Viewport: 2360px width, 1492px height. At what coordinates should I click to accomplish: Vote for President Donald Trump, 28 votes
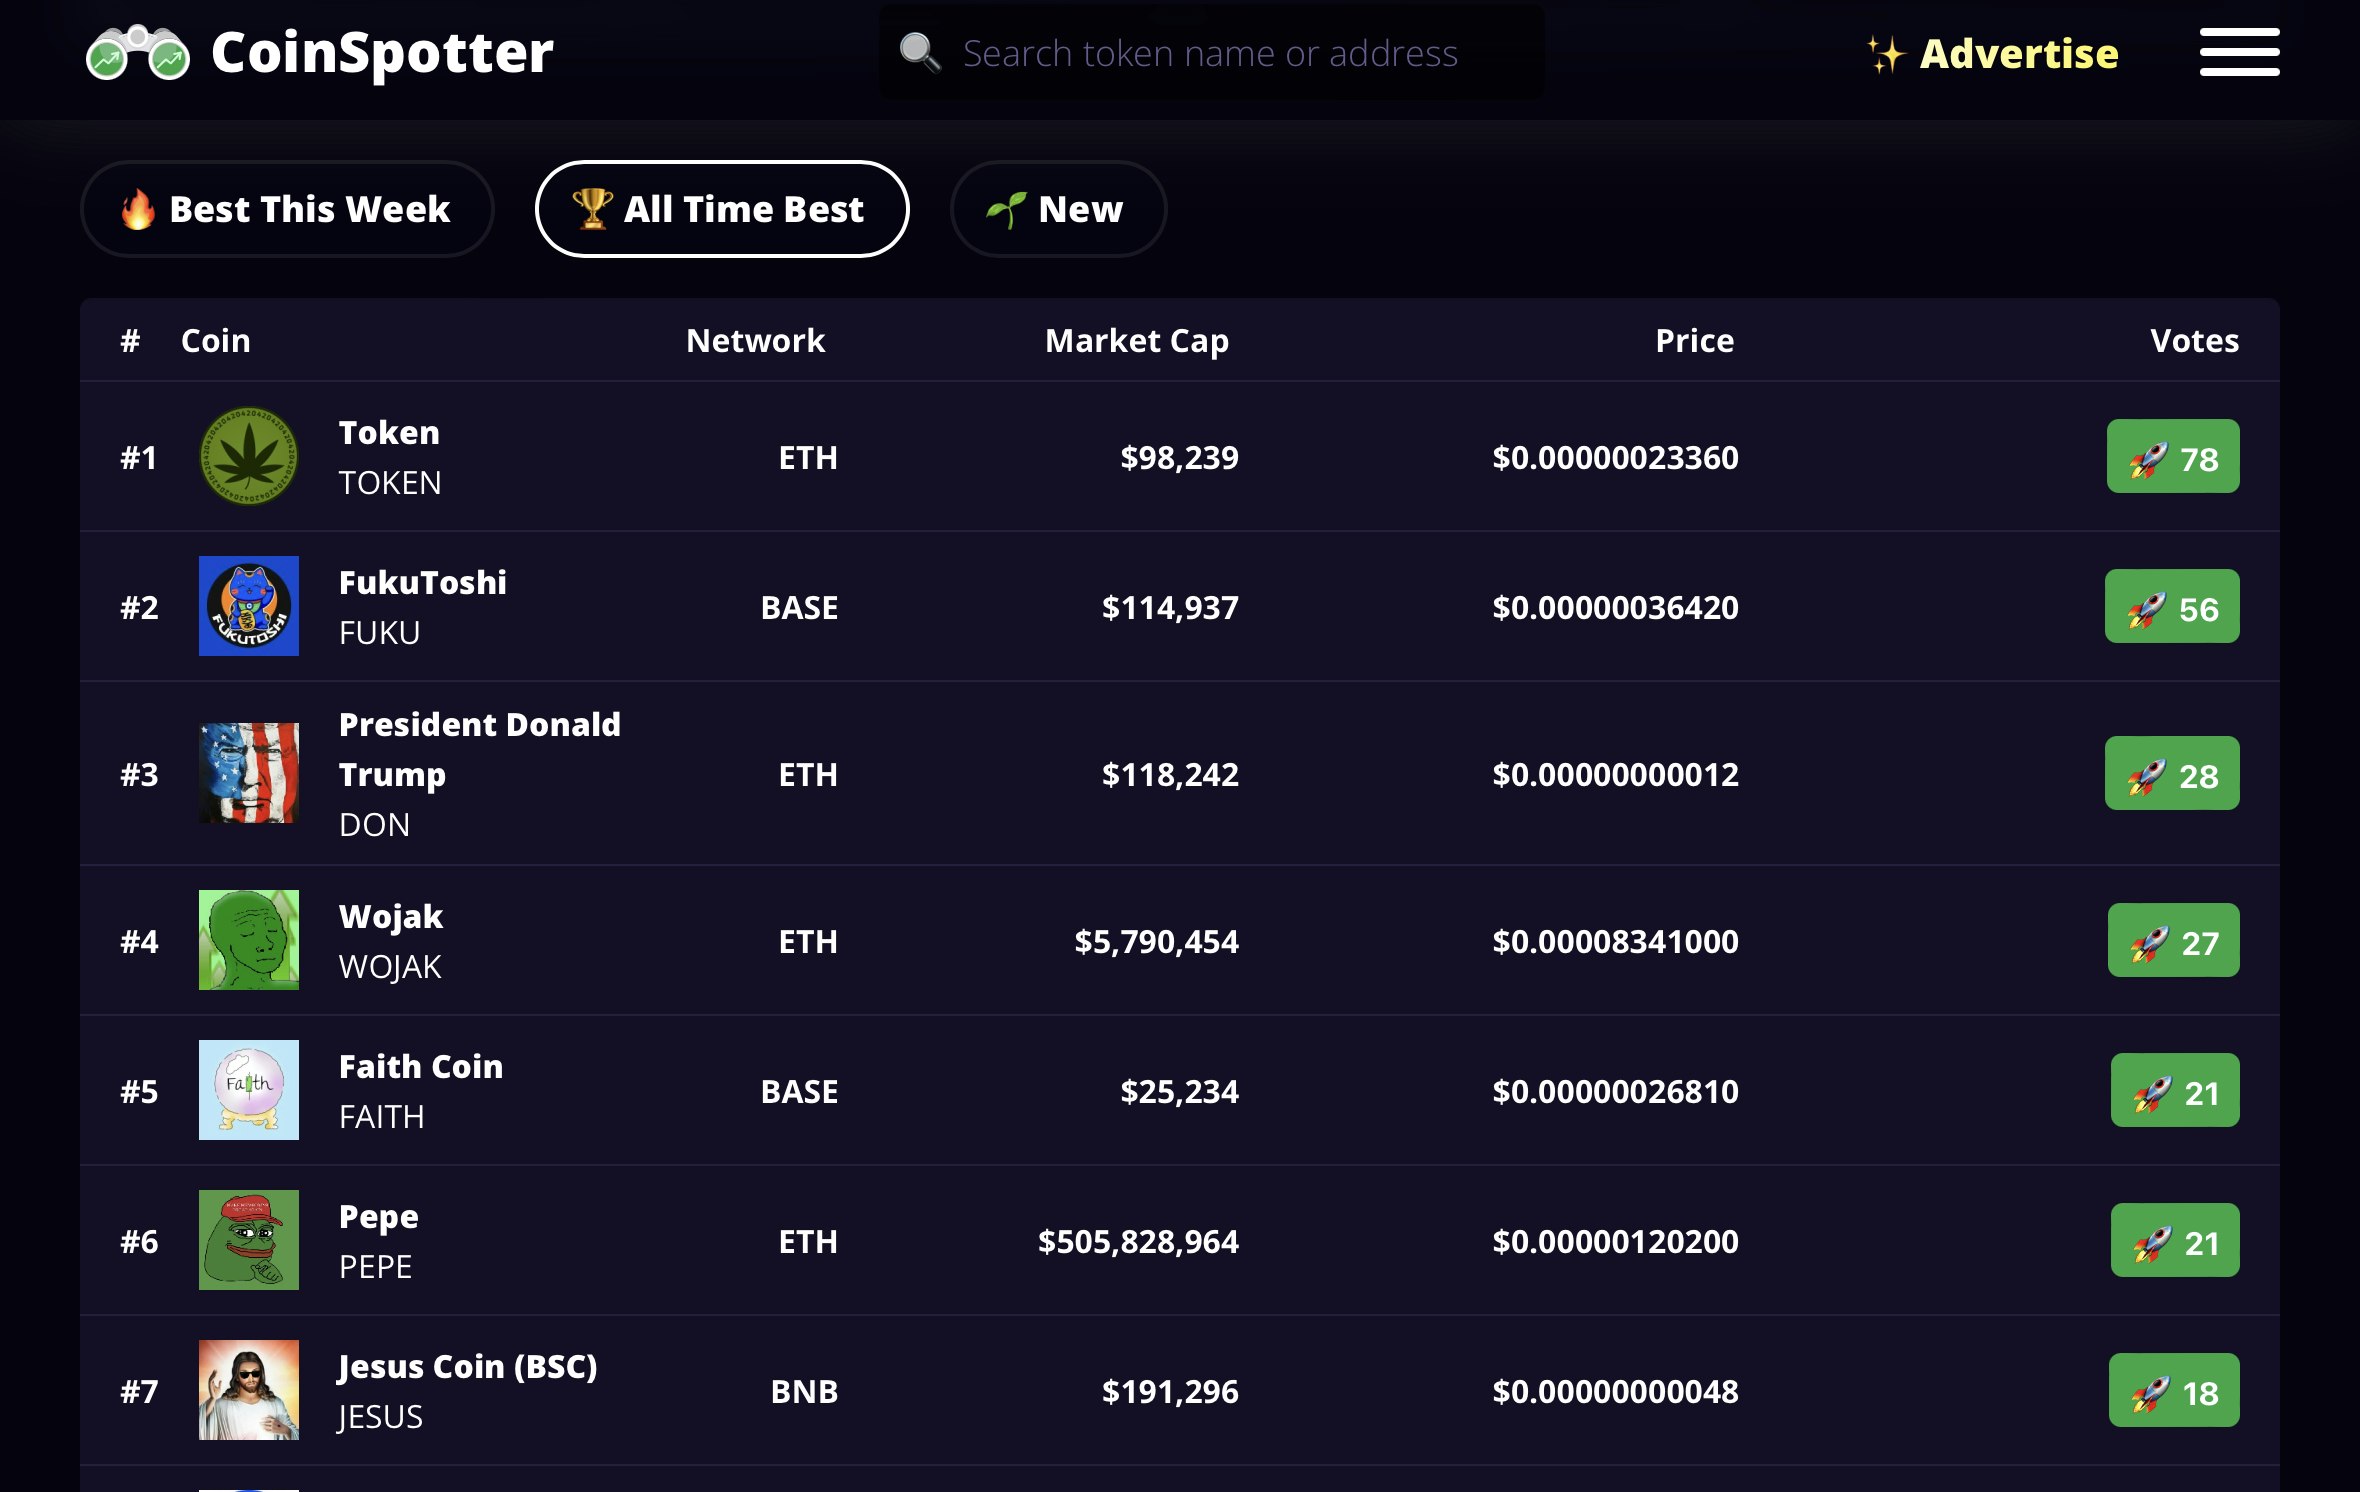click(2172, 773)
